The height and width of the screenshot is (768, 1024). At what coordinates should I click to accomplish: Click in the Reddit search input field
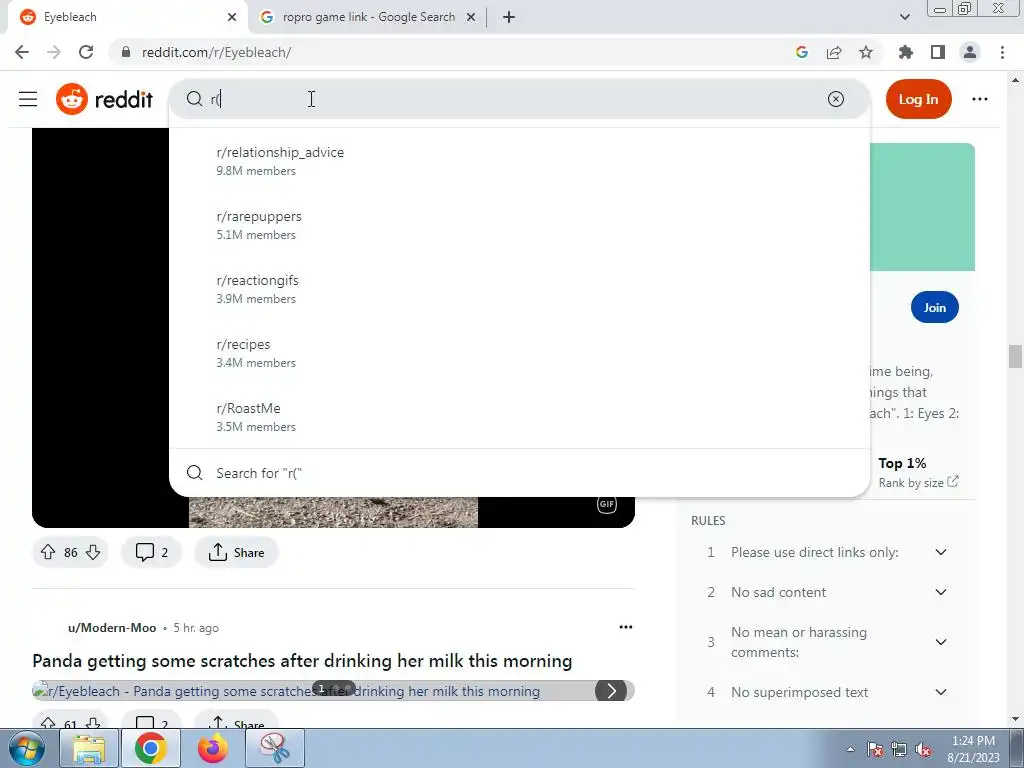click(x=519, y=99)
